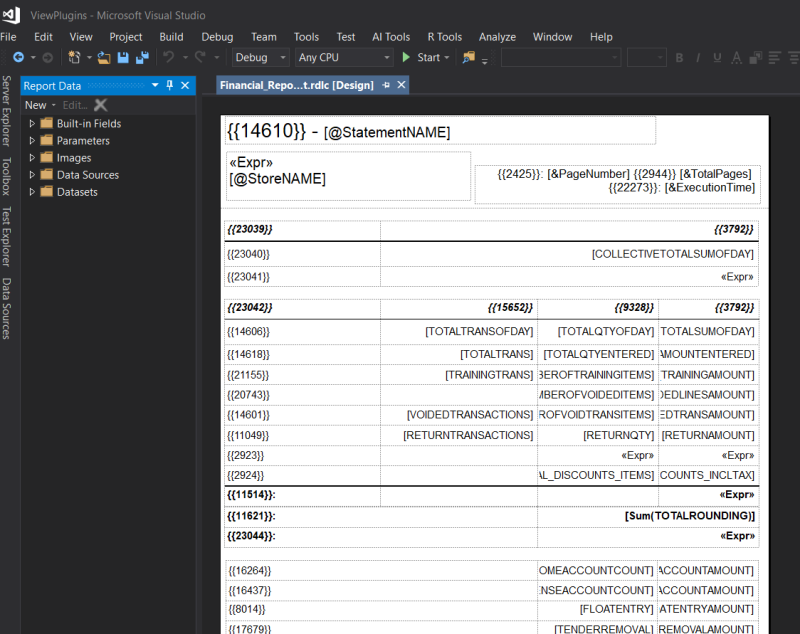
Task: Open the R Tools menu
Action: pyautogui.click(x=444, y=37)
